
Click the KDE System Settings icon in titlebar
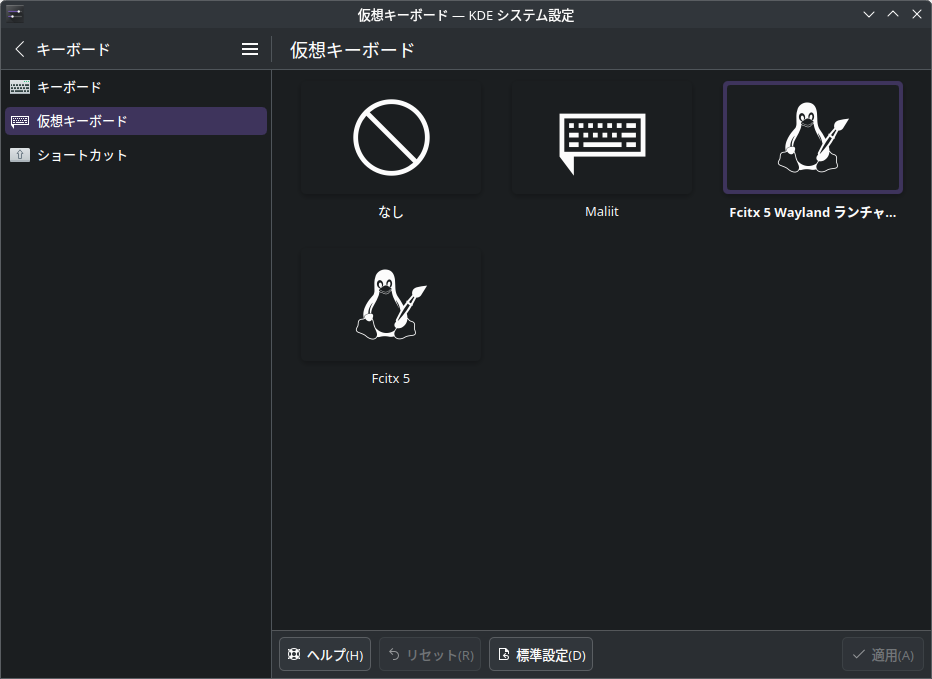[x=14, y=14]
